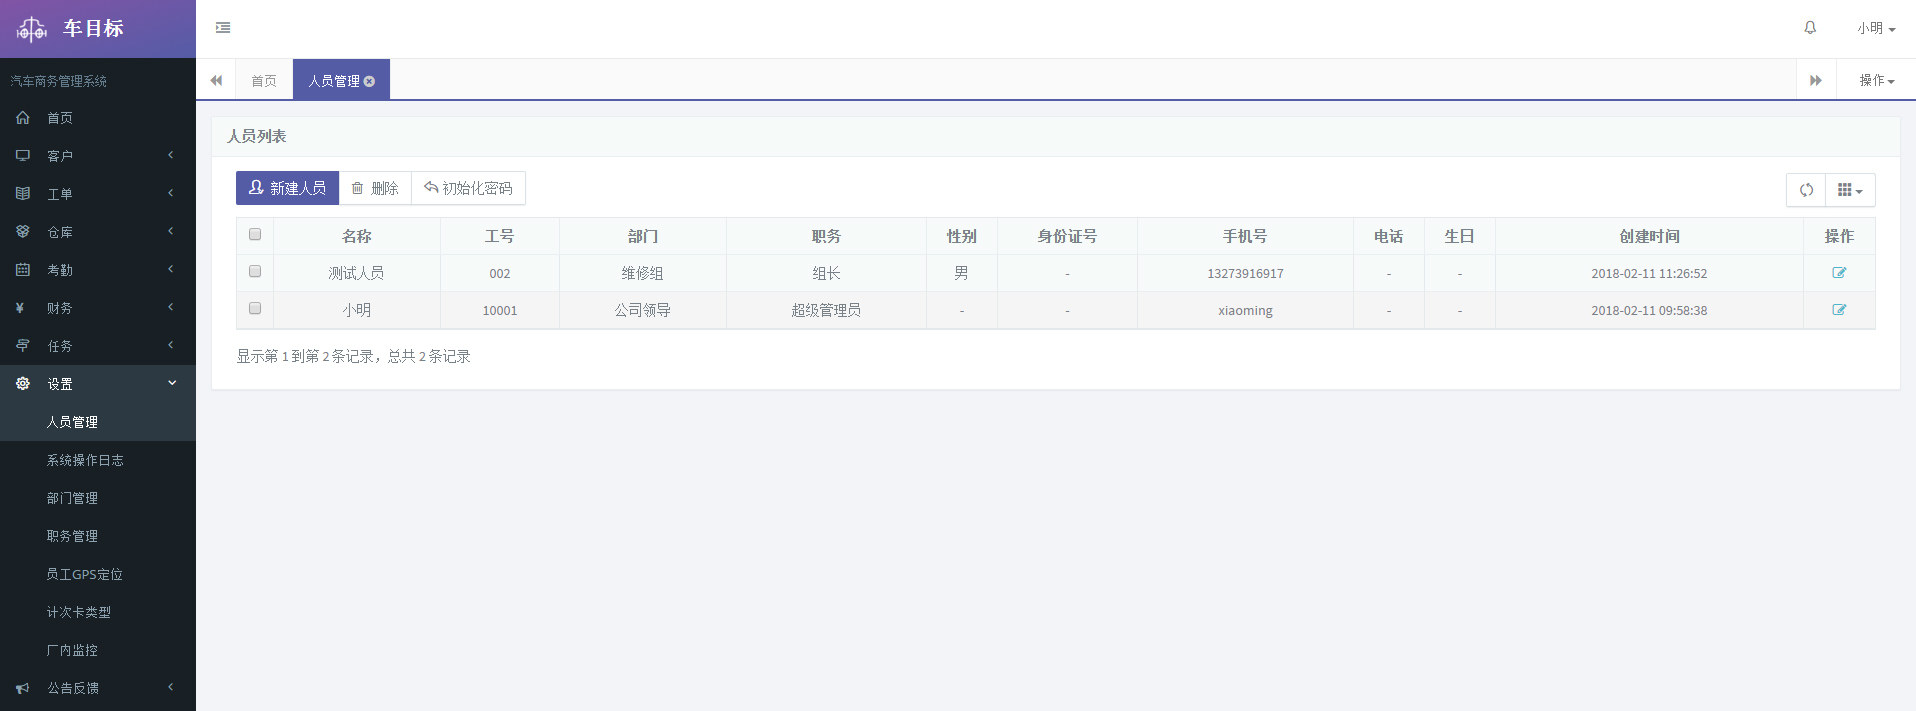The width and height of the screenshot is (1916, 711).
Task: Switch to the 首页 tab
Action: coord(264,81)
